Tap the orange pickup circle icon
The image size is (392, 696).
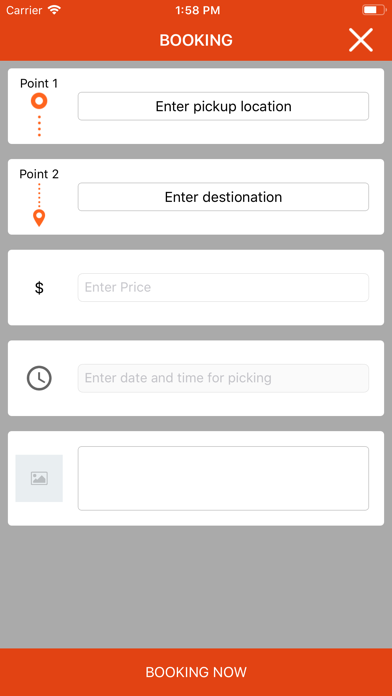coord(39,101)
